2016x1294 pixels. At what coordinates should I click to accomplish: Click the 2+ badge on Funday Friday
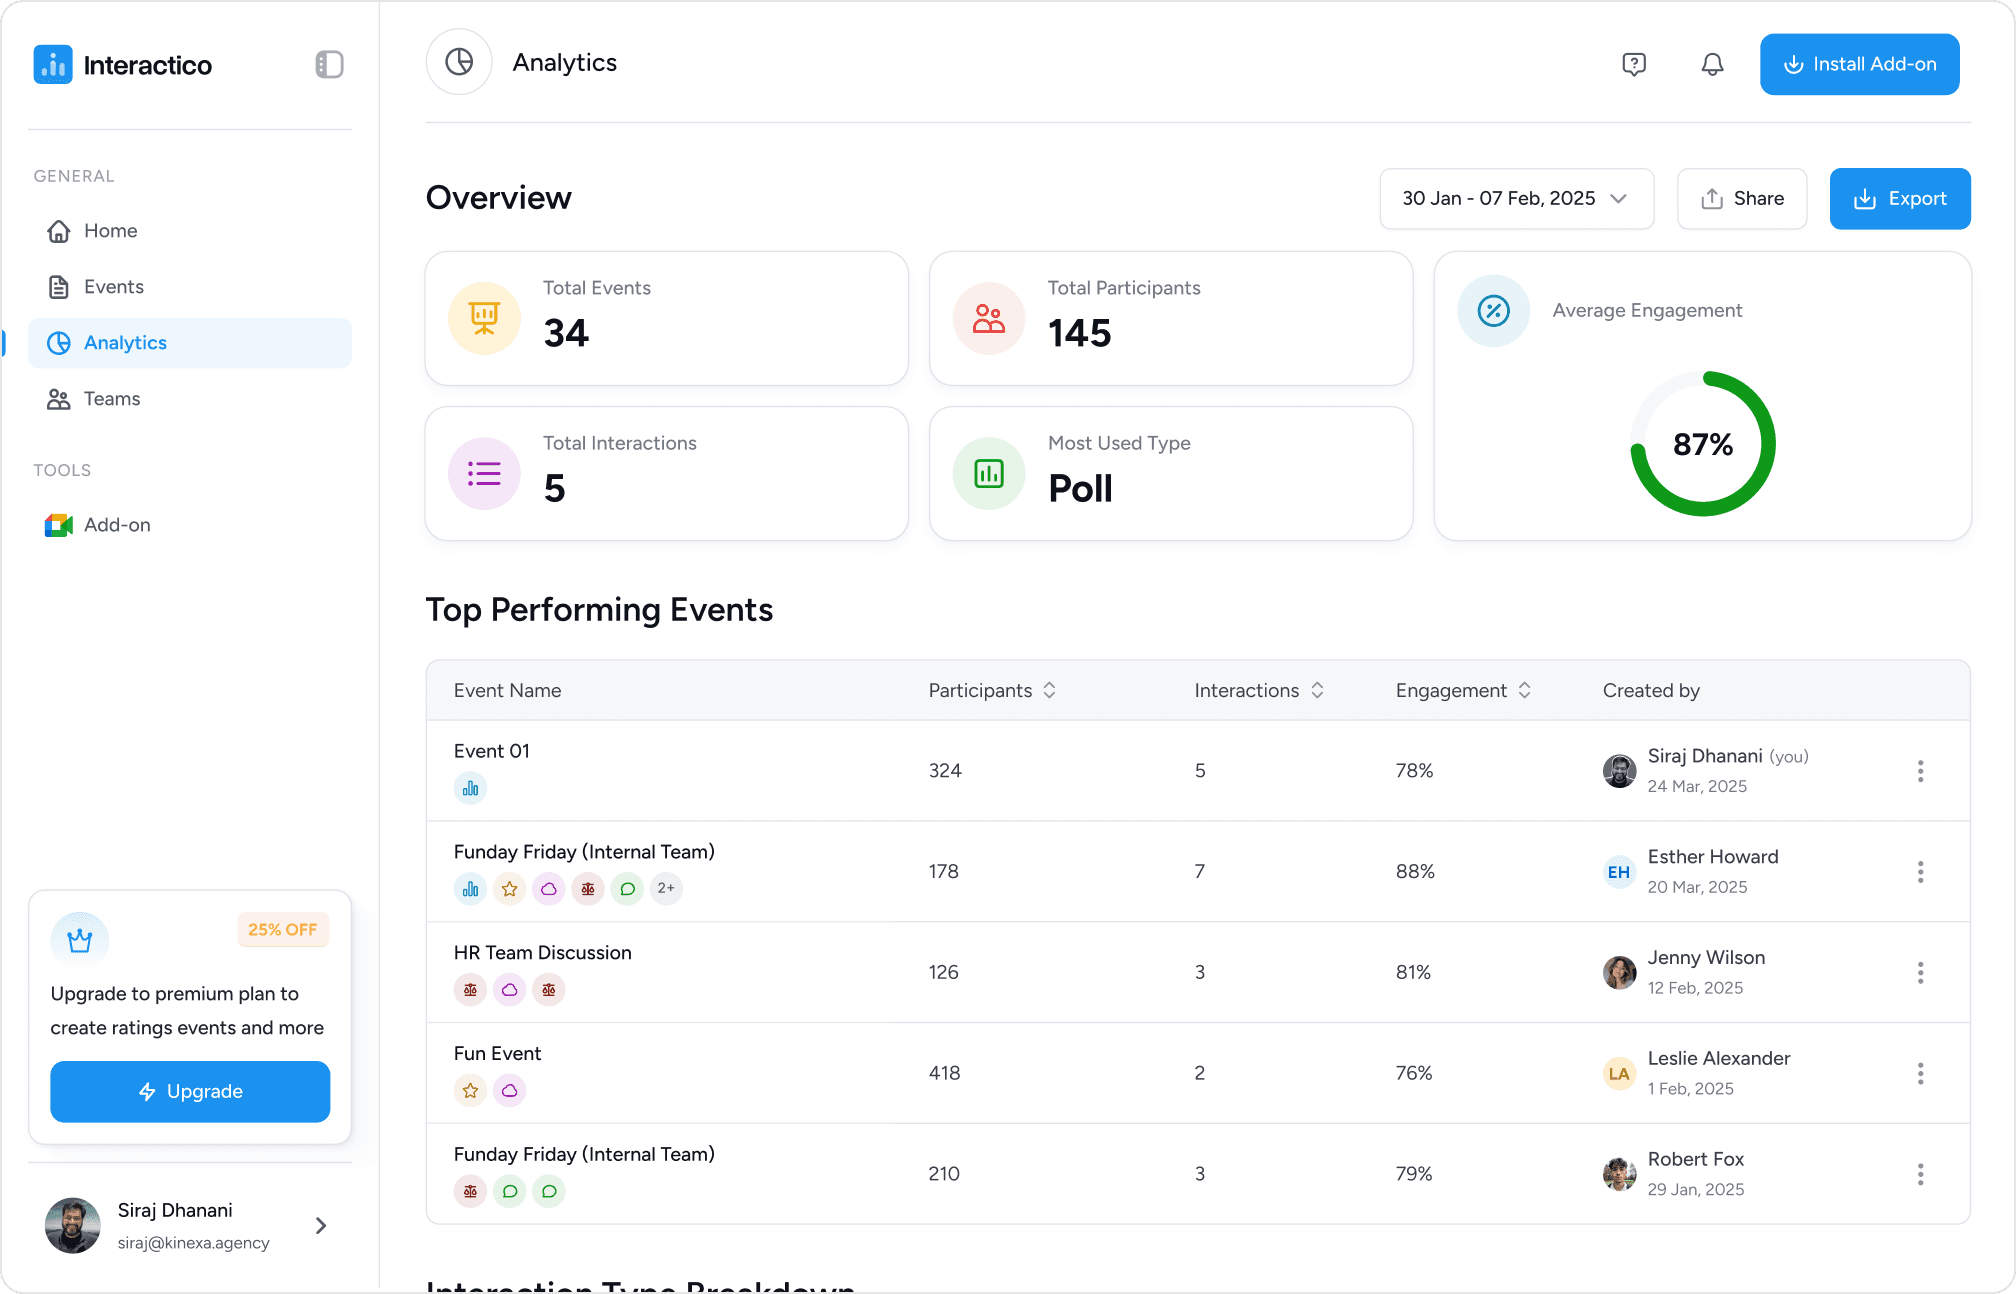click(x=666, y=888)
